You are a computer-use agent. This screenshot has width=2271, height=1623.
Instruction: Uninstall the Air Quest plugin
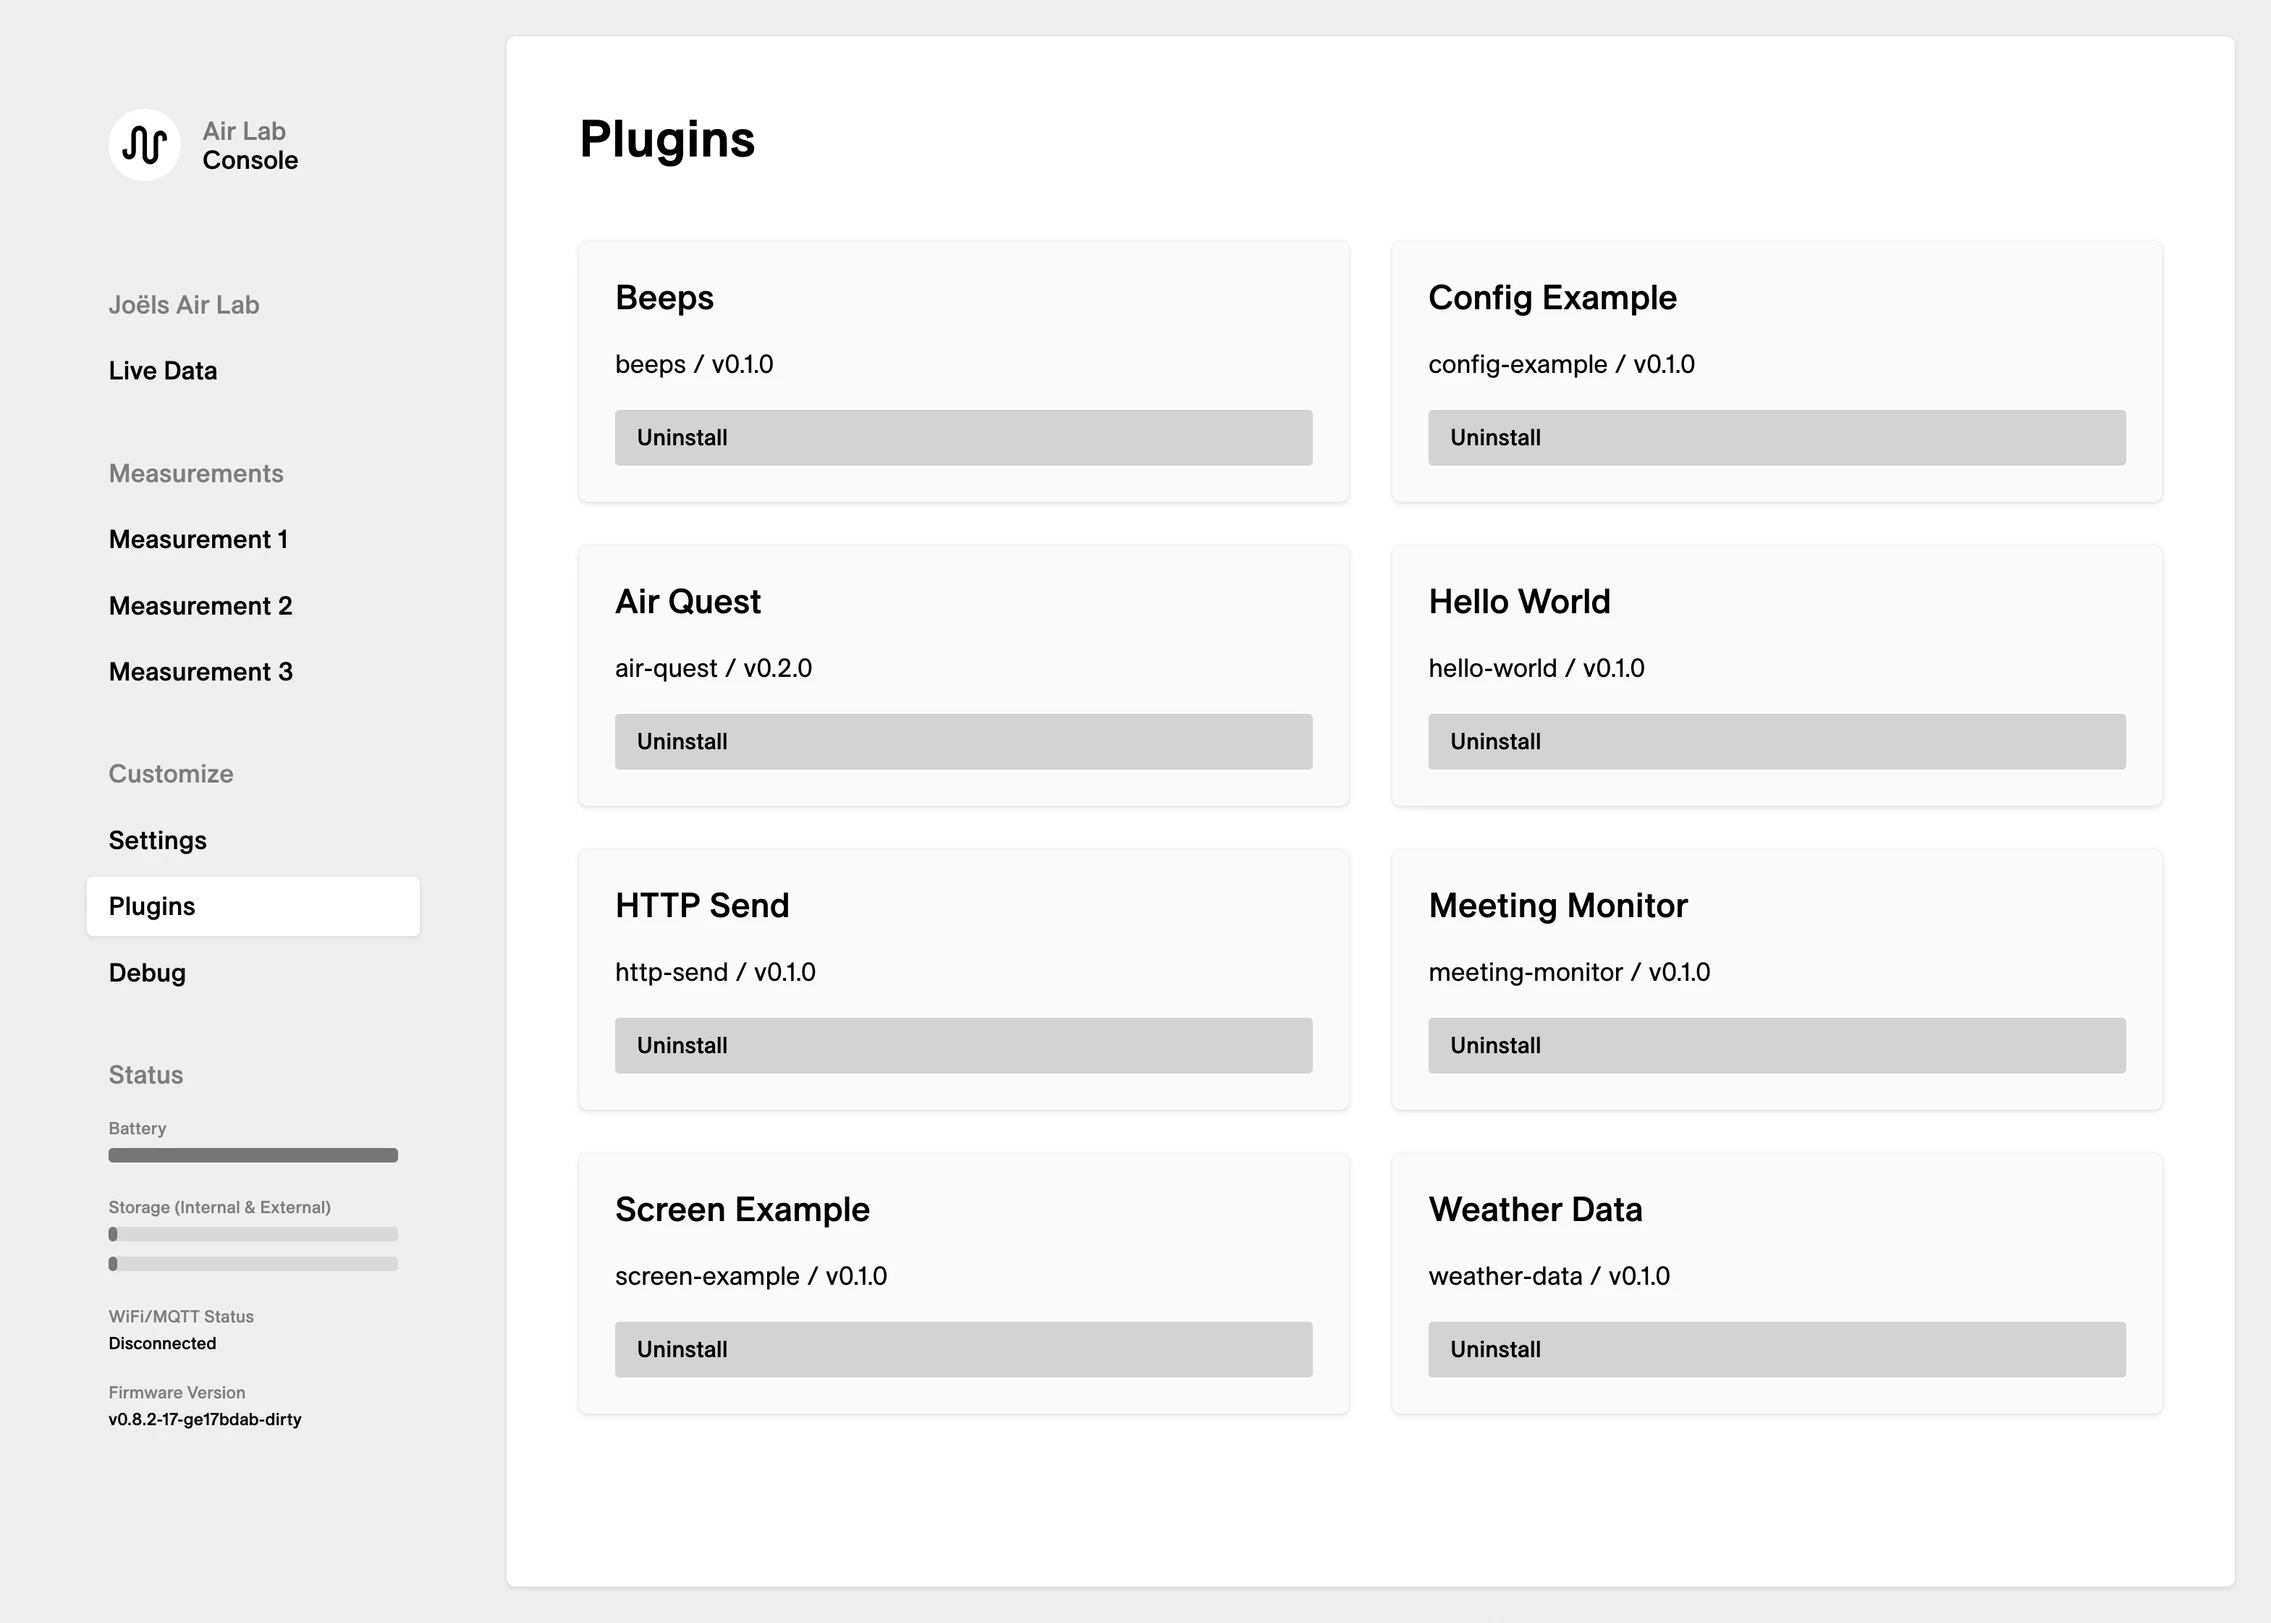[962, 741]
